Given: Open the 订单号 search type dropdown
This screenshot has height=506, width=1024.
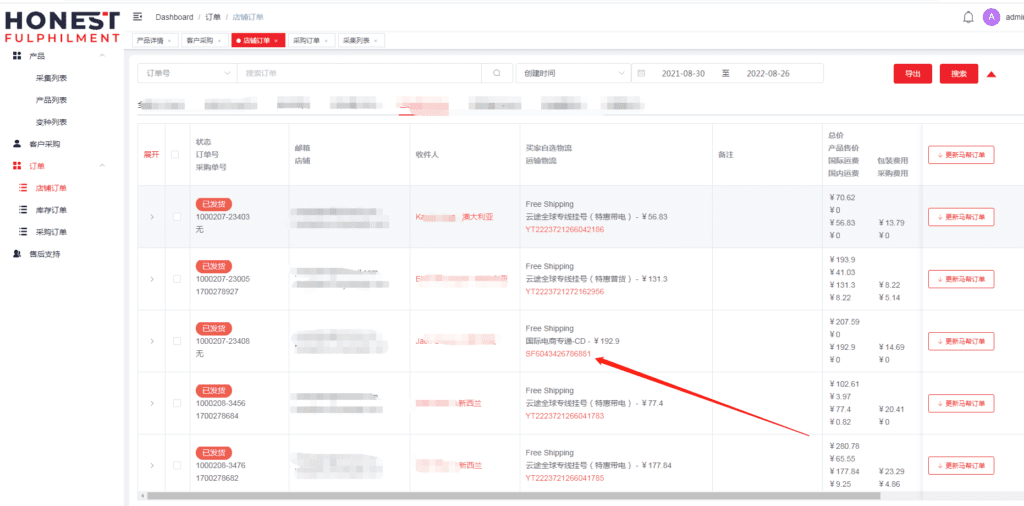Looking at the screenshot, I should tap(186, 73).
